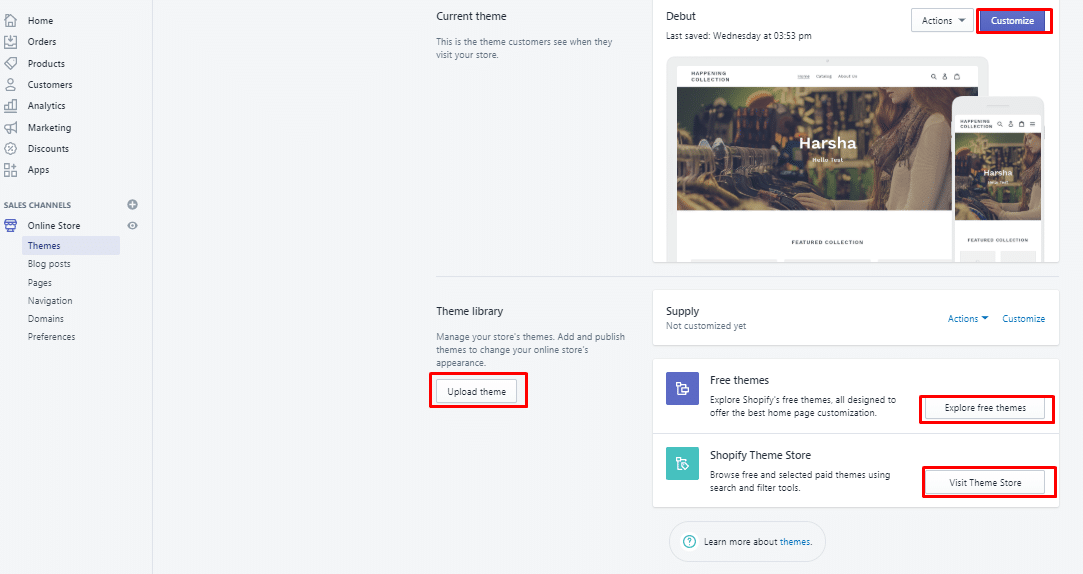This screenshot has height=574, width=1083.
Task: Click the mobile theme preview thumbnail
Action: [997, 180]
